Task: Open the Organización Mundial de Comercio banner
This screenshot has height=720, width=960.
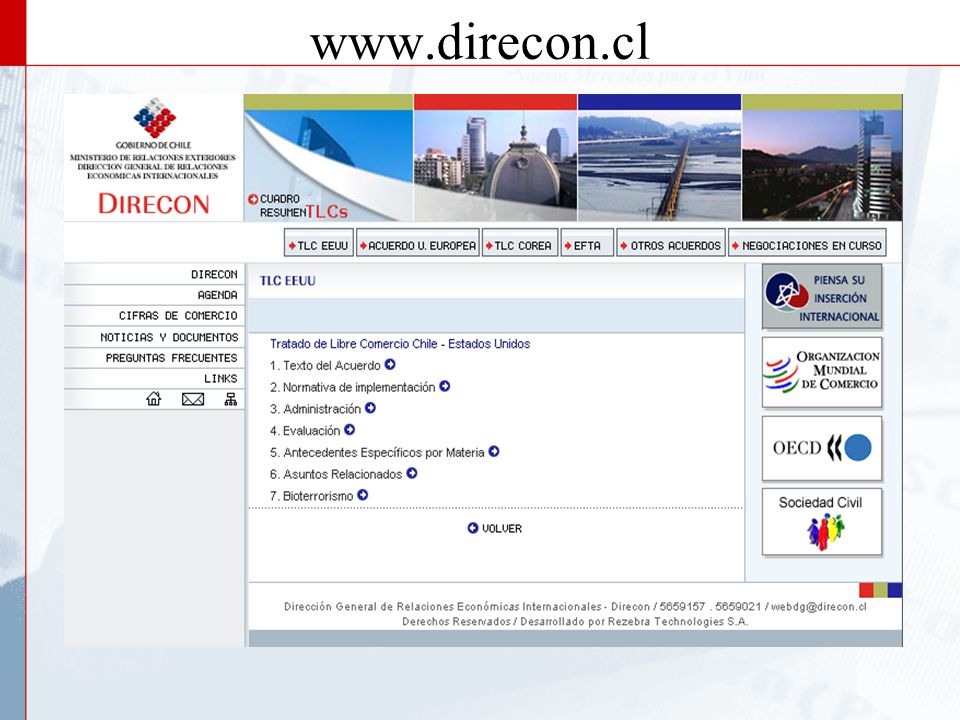Action: [822, 372]
